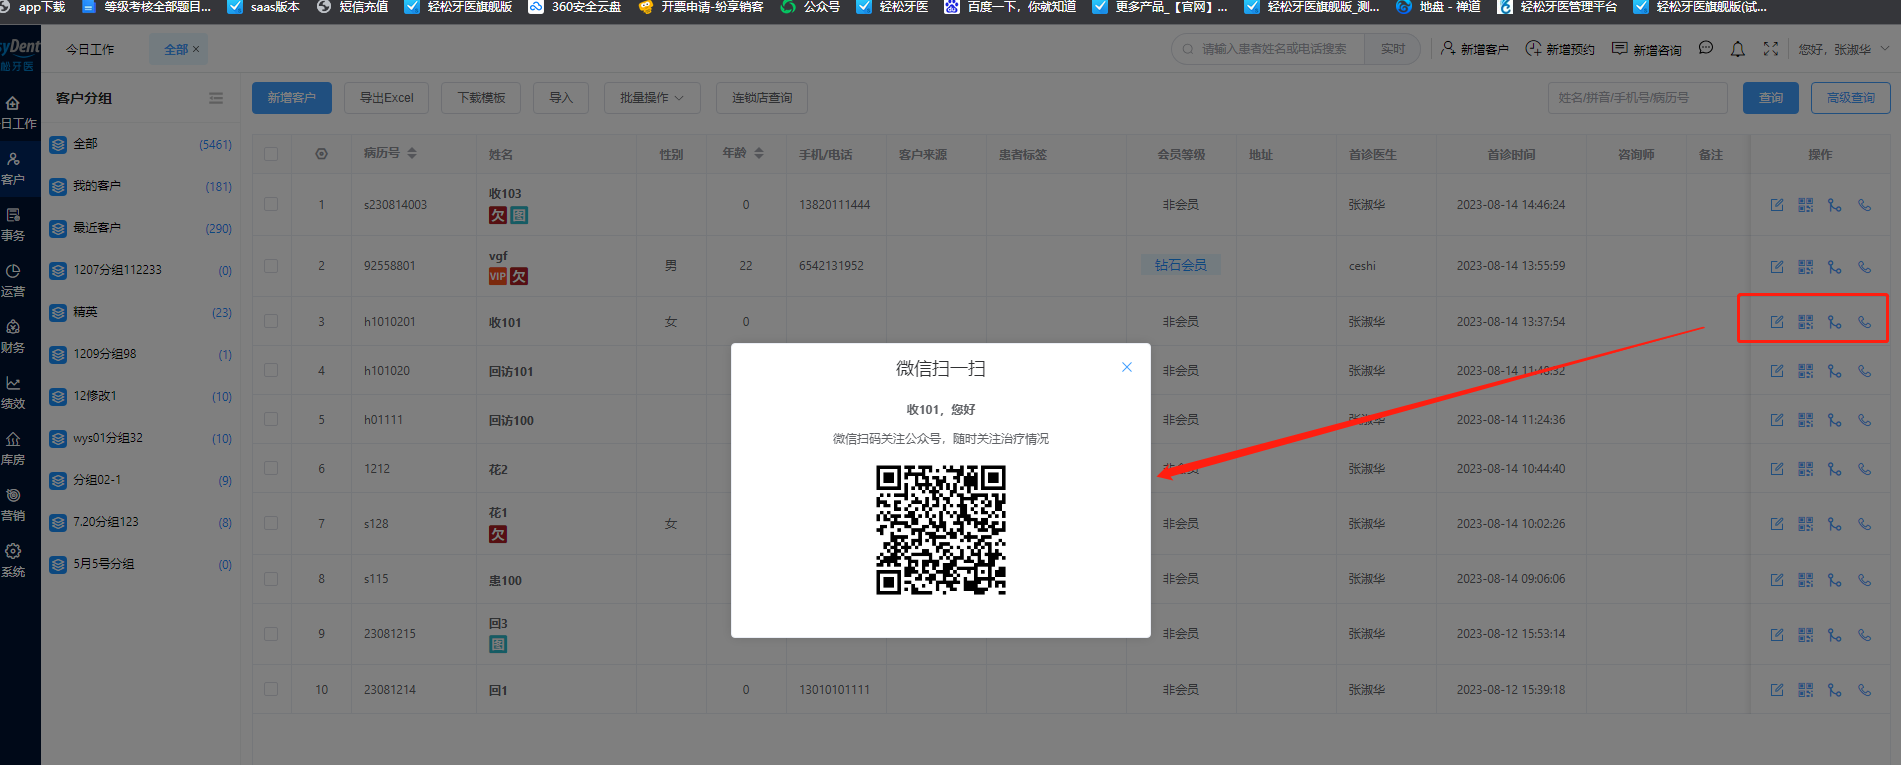
Task: Open 事务 in left sidebar
Action: coord(14,225)
